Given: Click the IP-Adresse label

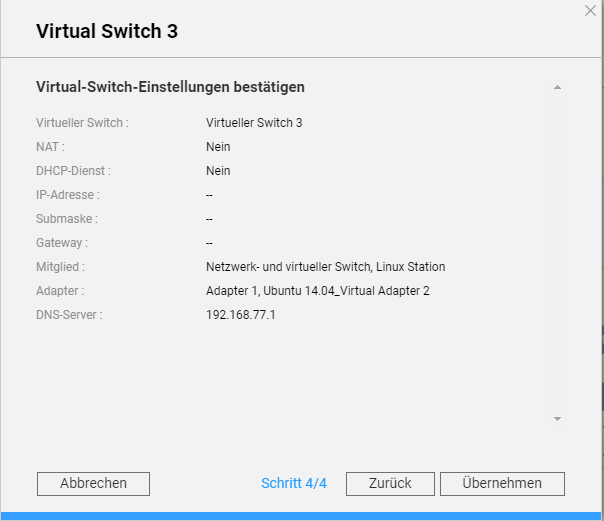Looking at the screenshot, I should coord(67,195).
